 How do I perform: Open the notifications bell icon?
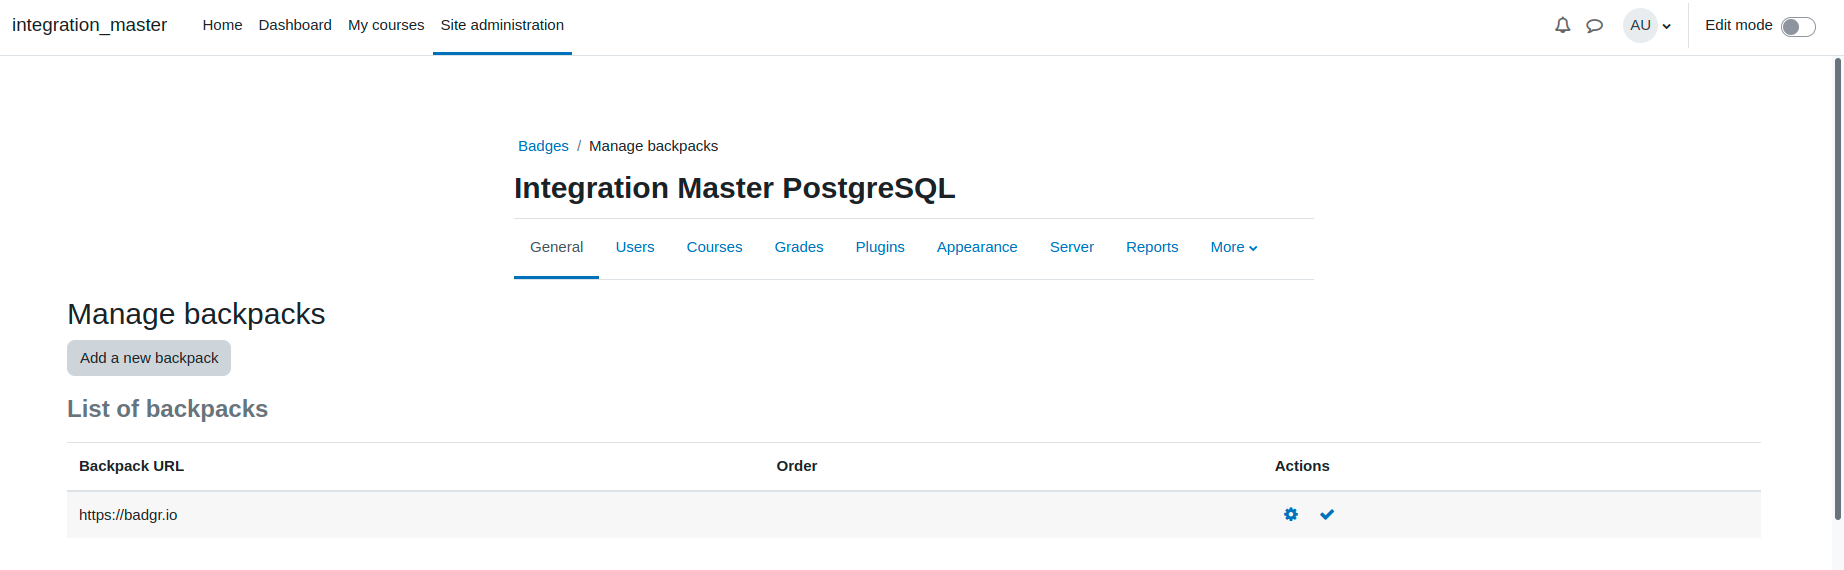pos(1562,26)
